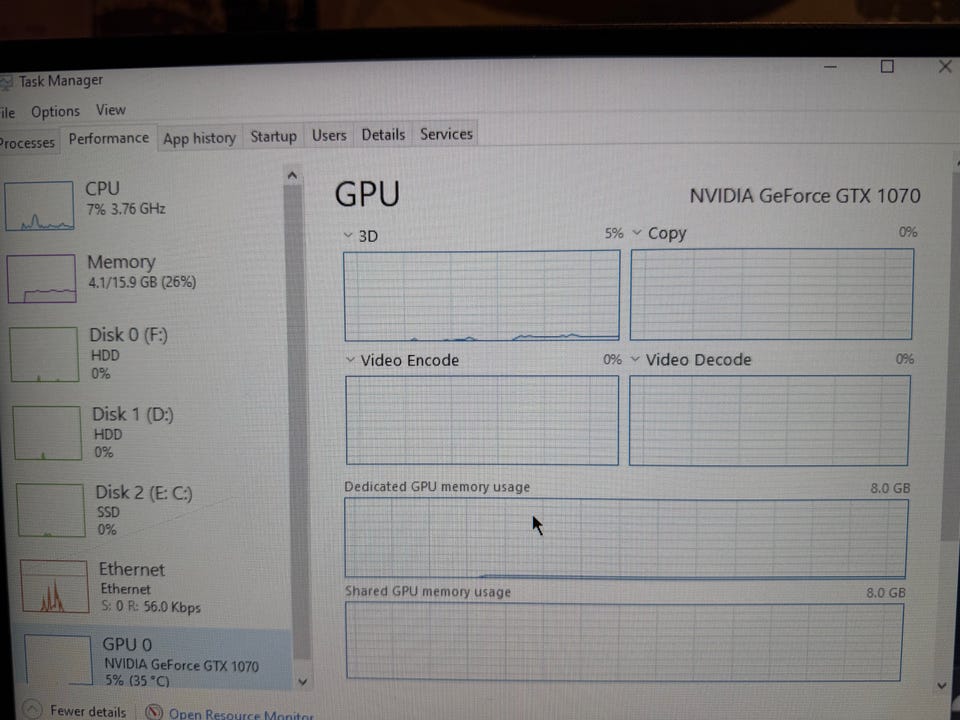This screenshot has height=720, width=960.
Task: Click the 4.1/15.9 GB (26%) memory text
Action: [142, 282]
